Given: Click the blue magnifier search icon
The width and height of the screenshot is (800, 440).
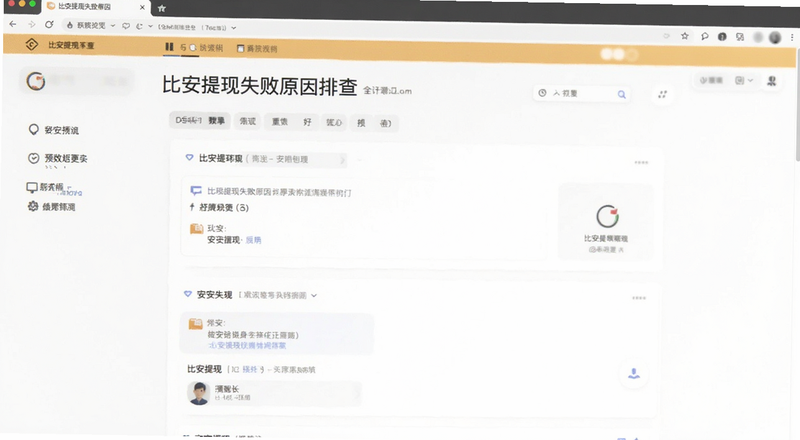Looking at the screenshot, I should pos(621,94).
